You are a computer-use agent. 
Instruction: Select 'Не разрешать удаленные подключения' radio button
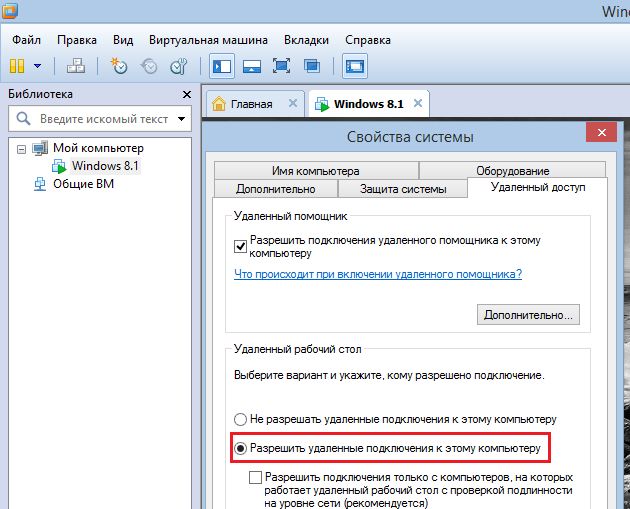pos(240,419)
